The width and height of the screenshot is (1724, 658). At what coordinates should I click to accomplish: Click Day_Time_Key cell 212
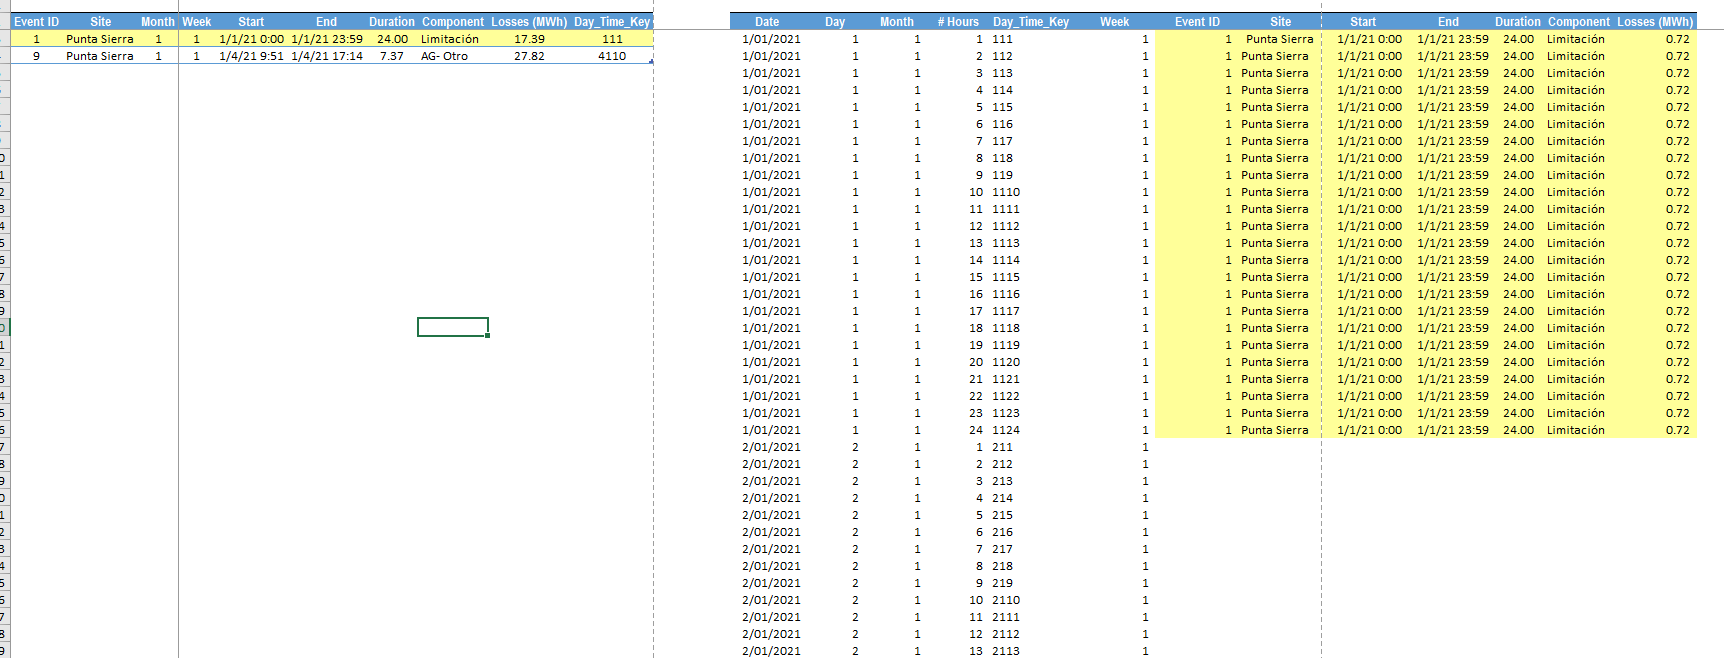click(1002, 464)
